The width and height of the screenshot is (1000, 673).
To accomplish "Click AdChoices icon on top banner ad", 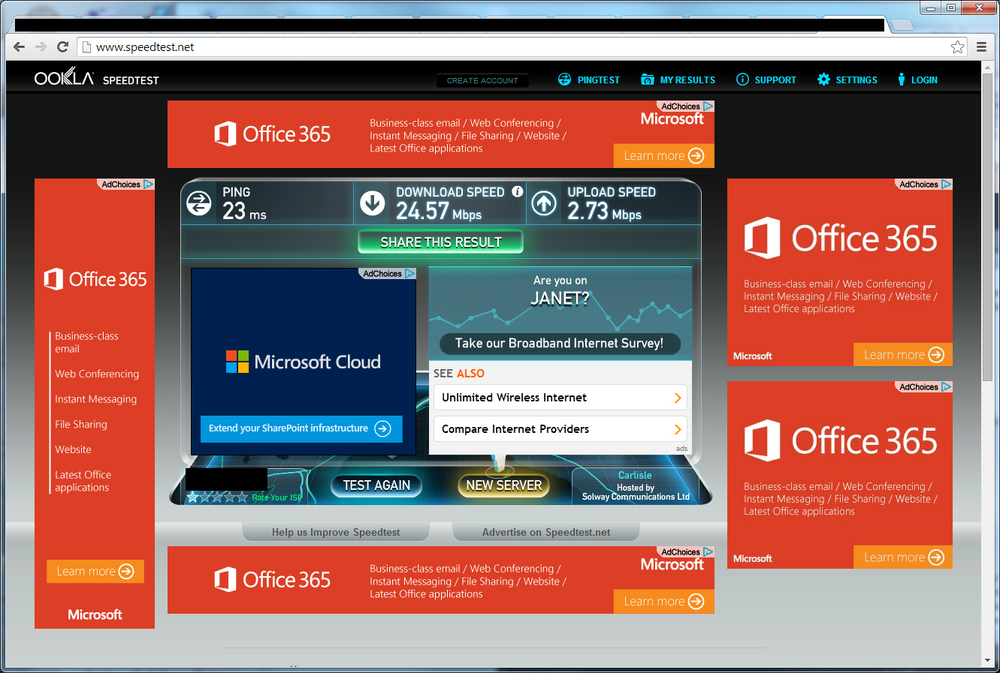I will [x=708, y=107].
